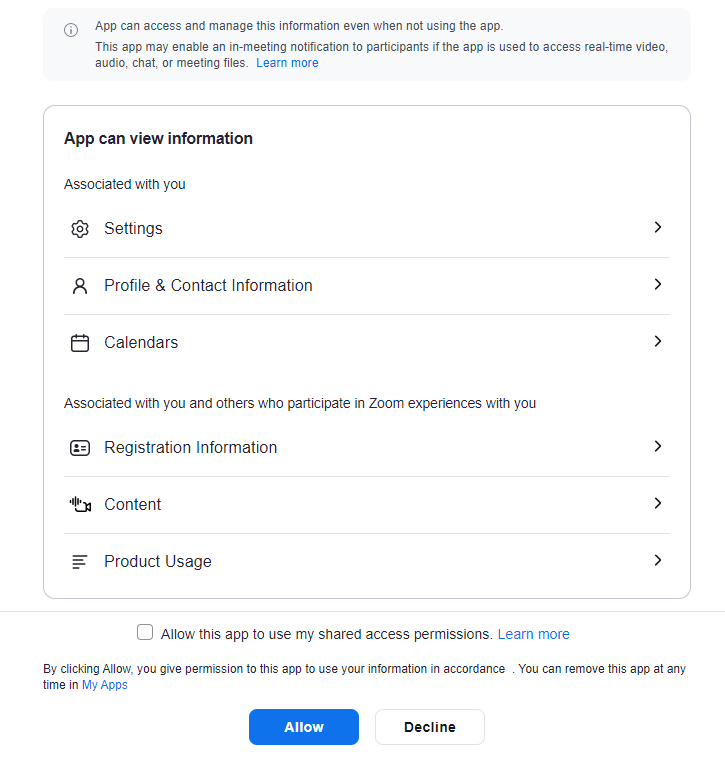This screenshot has height=757, width=725.
Task: Expand Registration Information chevron arrow
Action: click(x=657, y=447)
